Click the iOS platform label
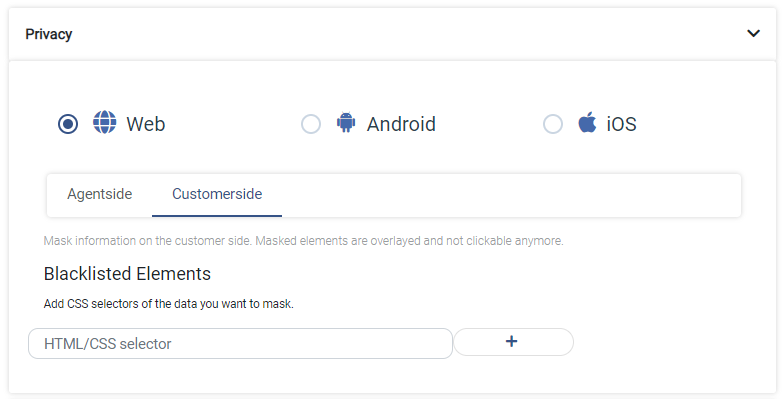Image resolution: width=784 pixels, height=399 pixels. pyautogui.click(x=622, y=124)
